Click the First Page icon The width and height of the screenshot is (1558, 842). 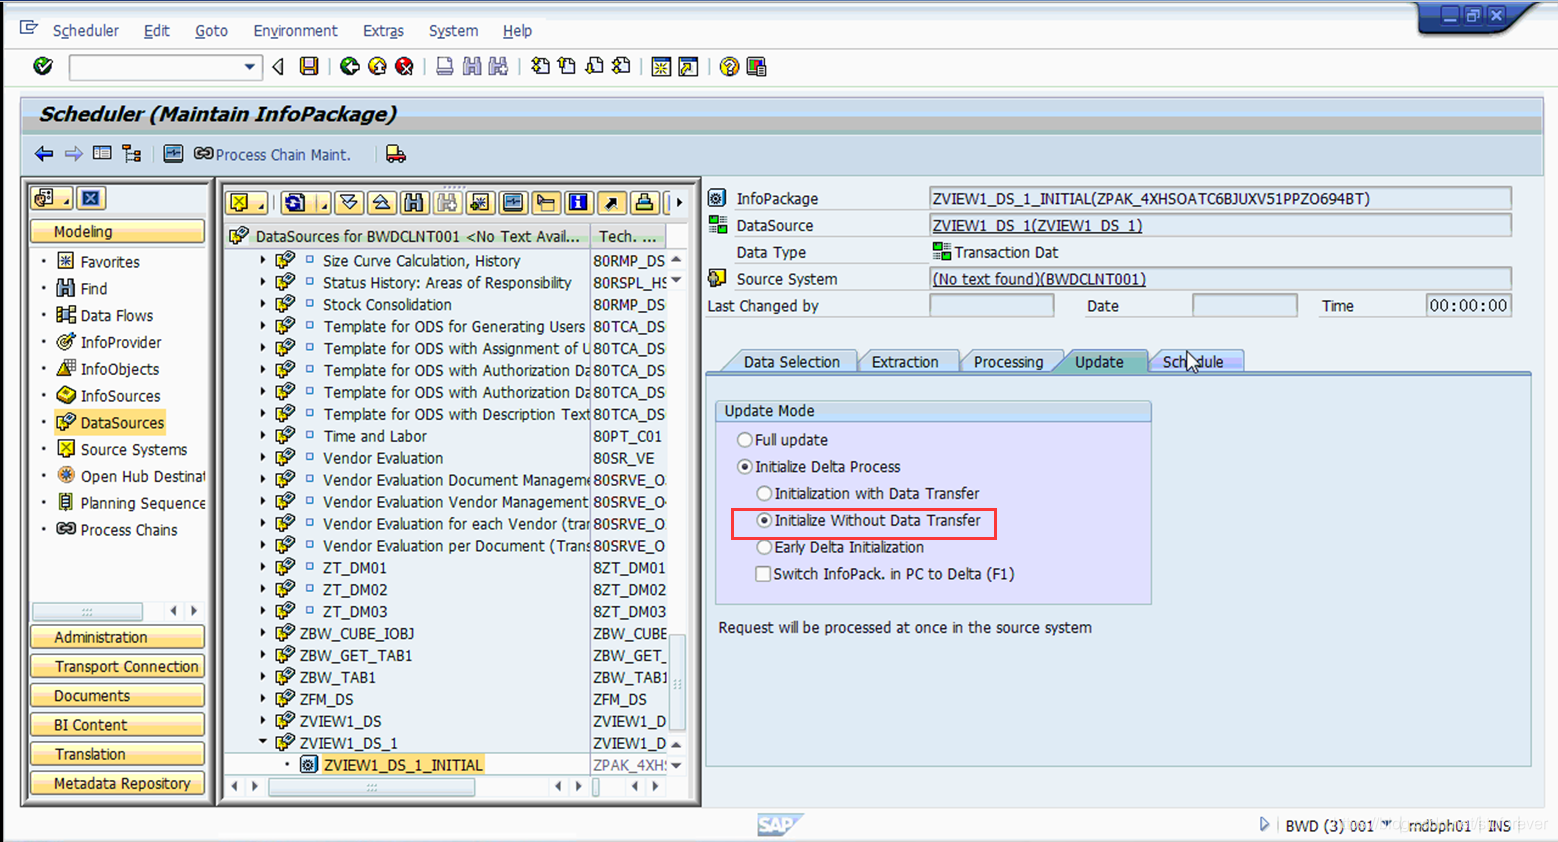pos(540,66)
